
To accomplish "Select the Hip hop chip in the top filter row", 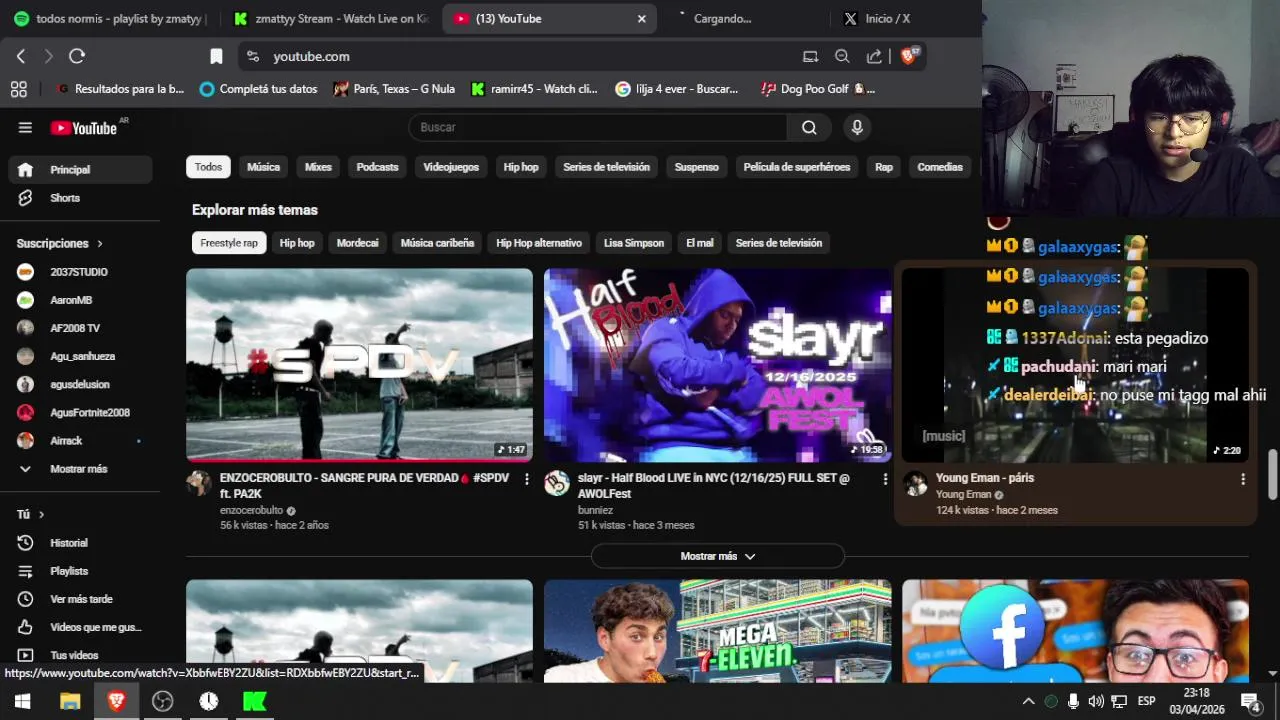I will [521, 167].
